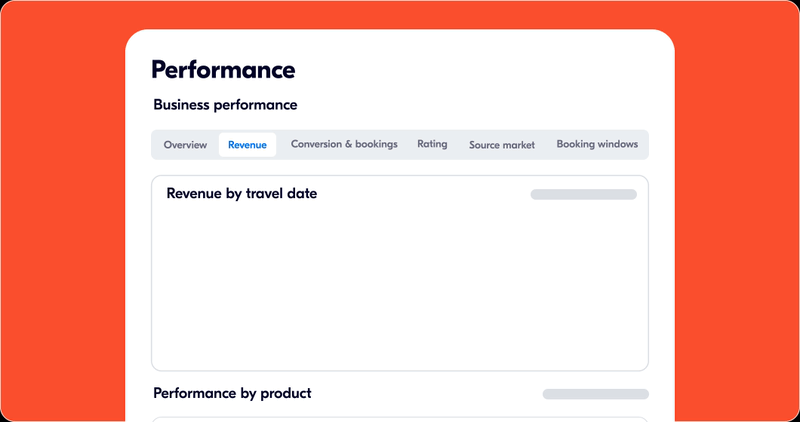Click placeholder bar beside Performance by product

595,394
